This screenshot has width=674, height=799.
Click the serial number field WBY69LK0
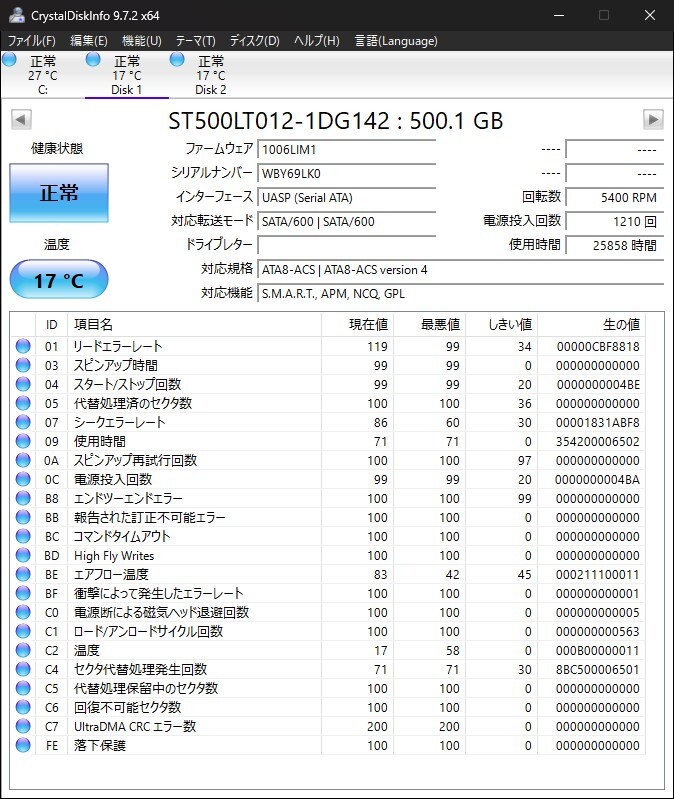pos(346,173)
